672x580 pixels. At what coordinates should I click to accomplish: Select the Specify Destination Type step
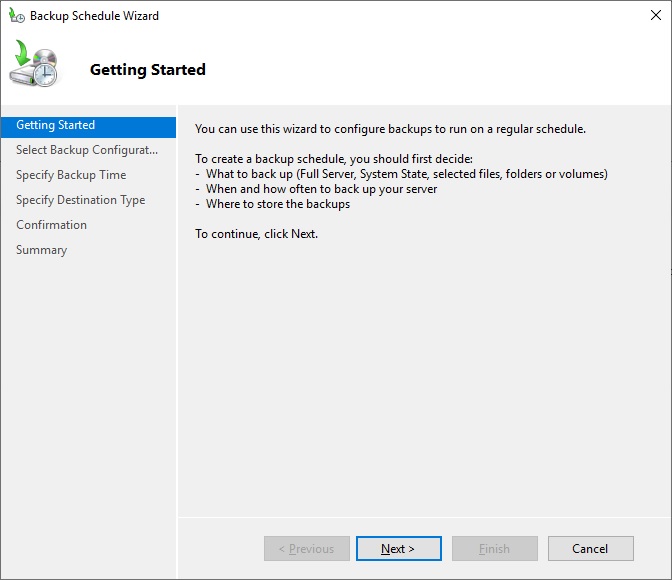[81, 200]
